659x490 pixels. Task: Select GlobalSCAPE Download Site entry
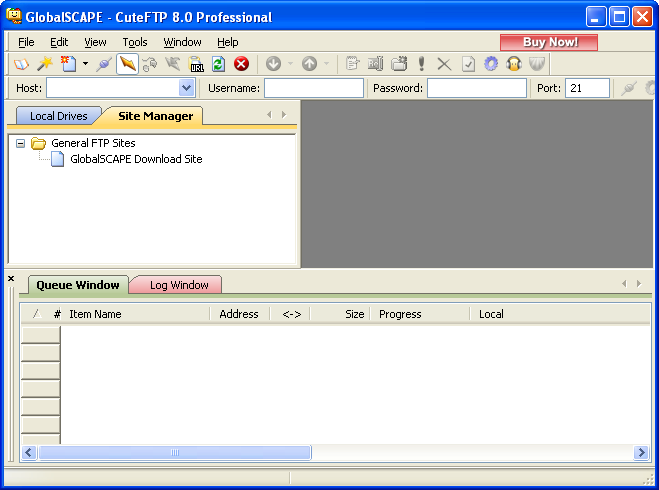coord(136,159)
